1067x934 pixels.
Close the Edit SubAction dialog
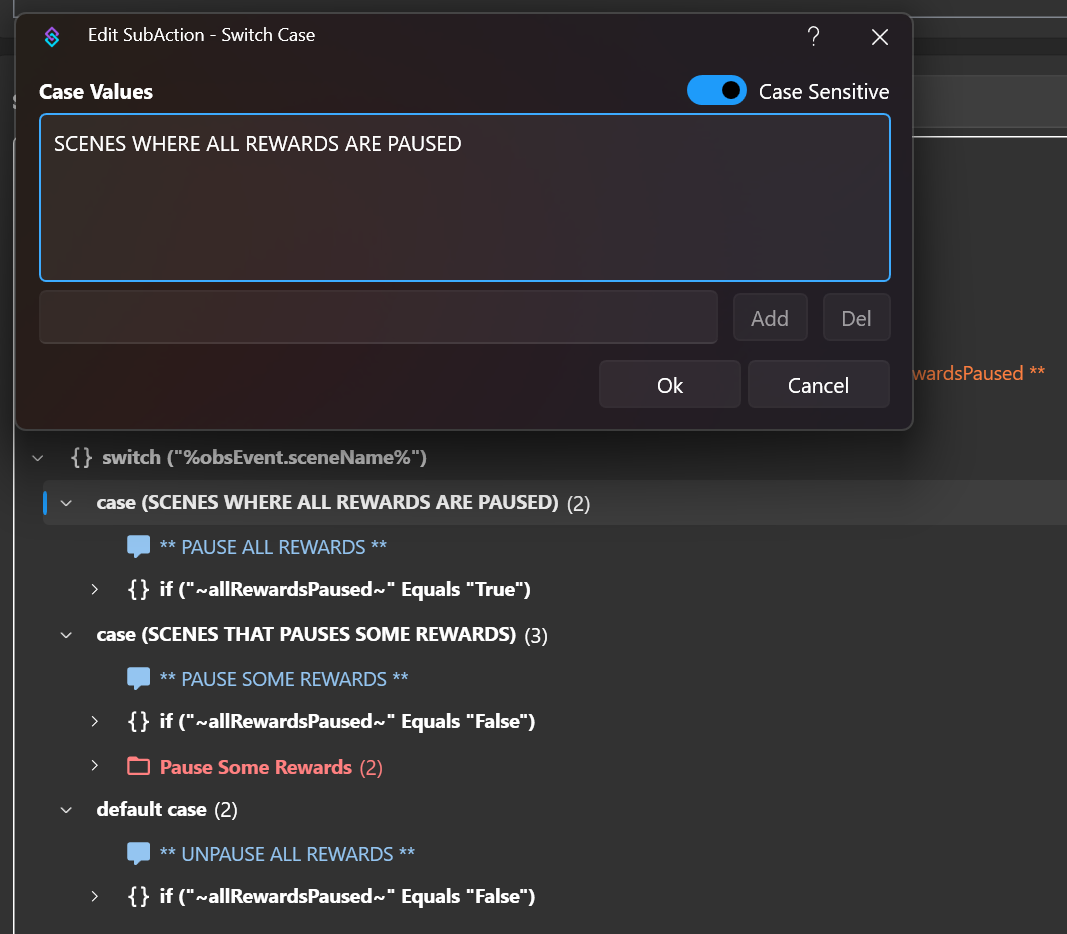pos(879,37)
